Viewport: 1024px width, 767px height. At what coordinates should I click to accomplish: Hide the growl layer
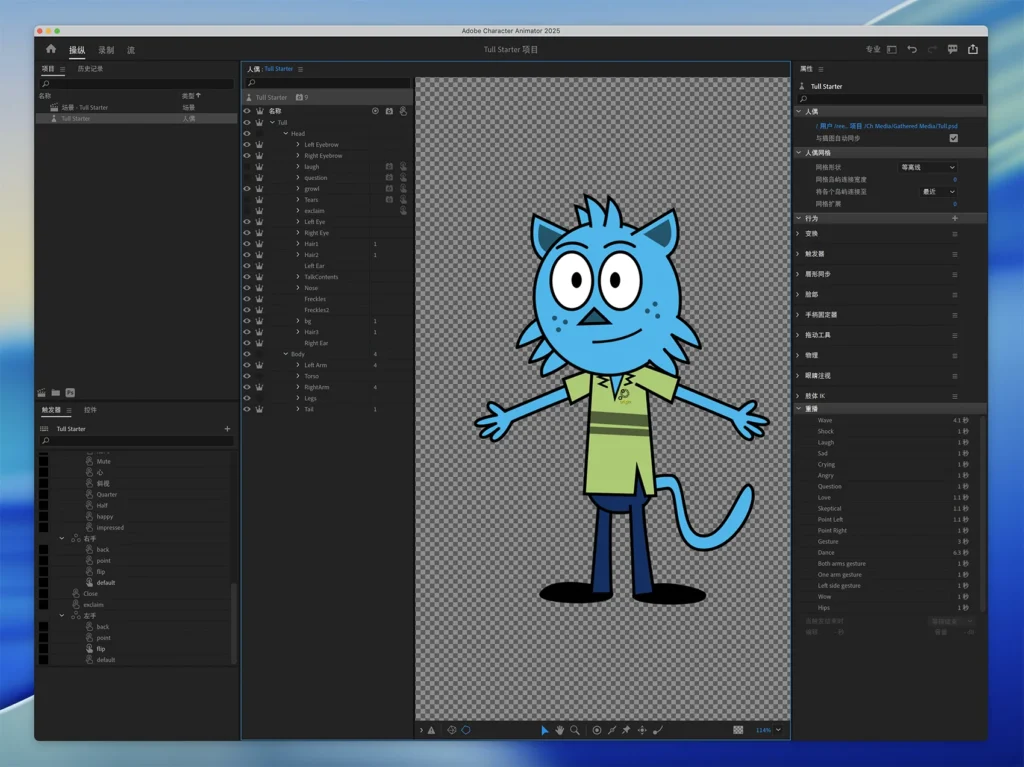(247, 189)
